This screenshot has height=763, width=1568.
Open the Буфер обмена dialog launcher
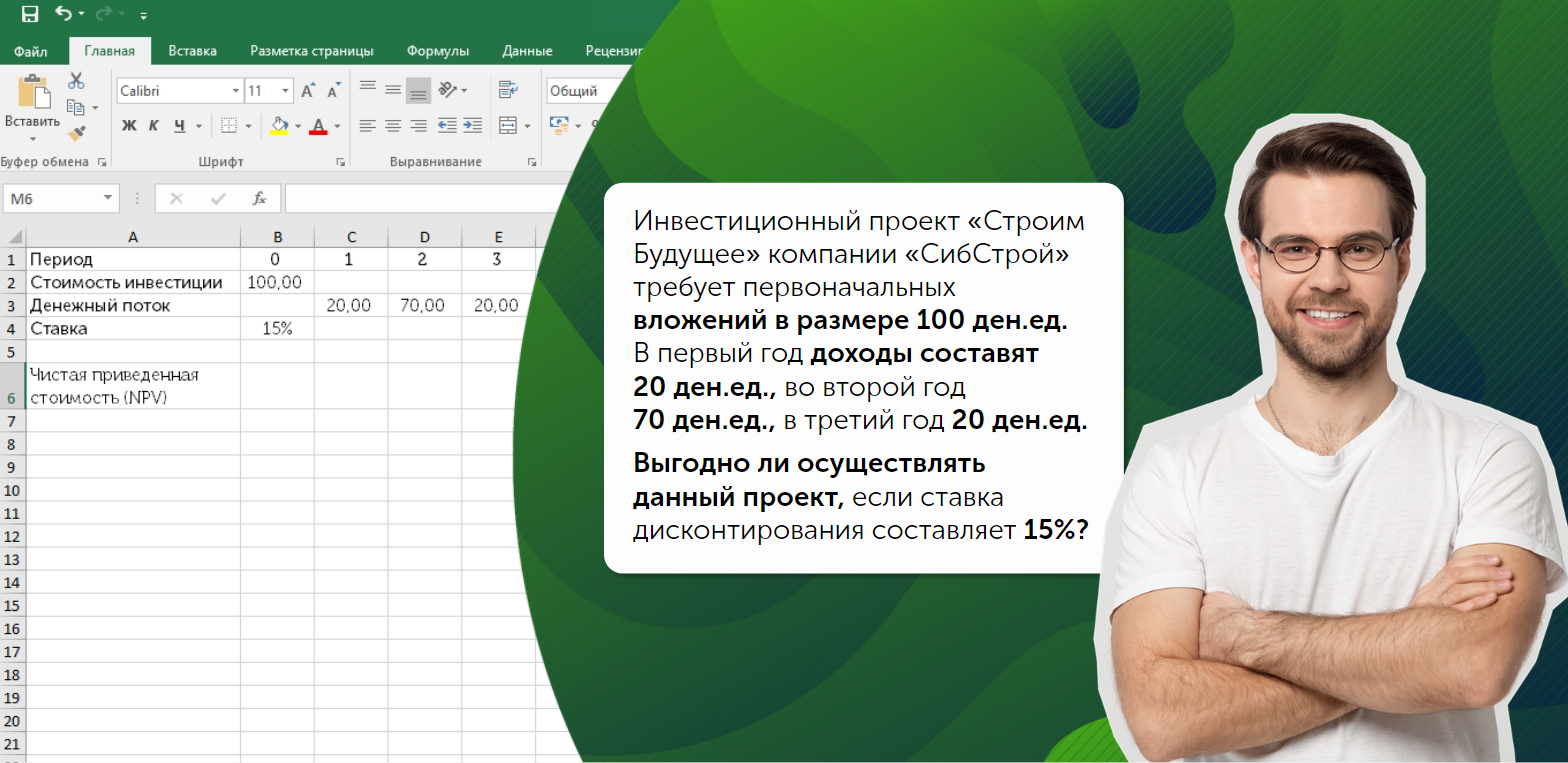101,162
